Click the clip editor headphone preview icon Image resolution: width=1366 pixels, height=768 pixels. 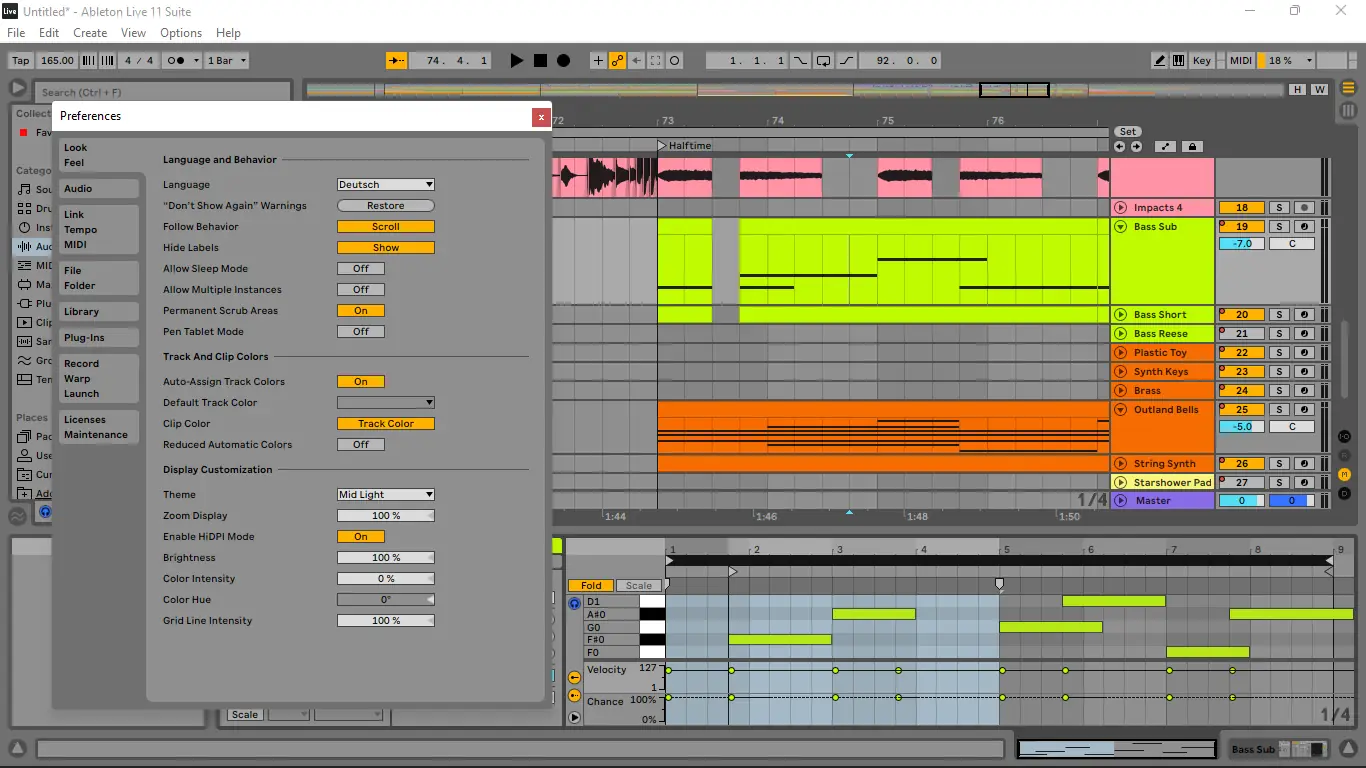tap(574, 604)
